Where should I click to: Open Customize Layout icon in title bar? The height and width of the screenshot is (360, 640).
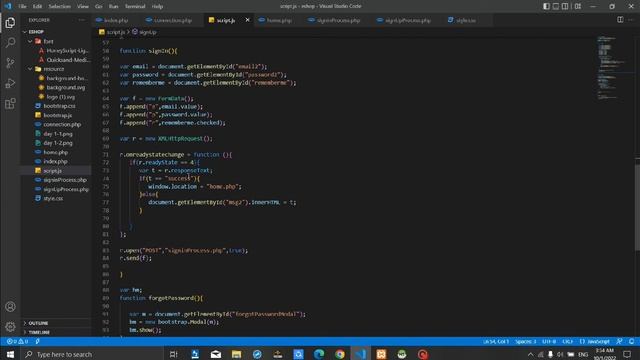click(x=578, y=6)
